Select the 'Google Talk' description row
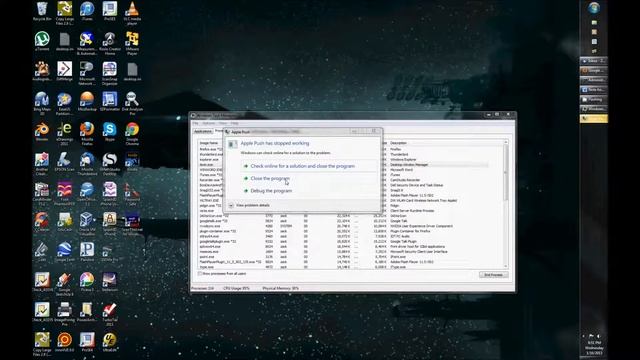This screenshot has width=640, height=360. [399, 221]
